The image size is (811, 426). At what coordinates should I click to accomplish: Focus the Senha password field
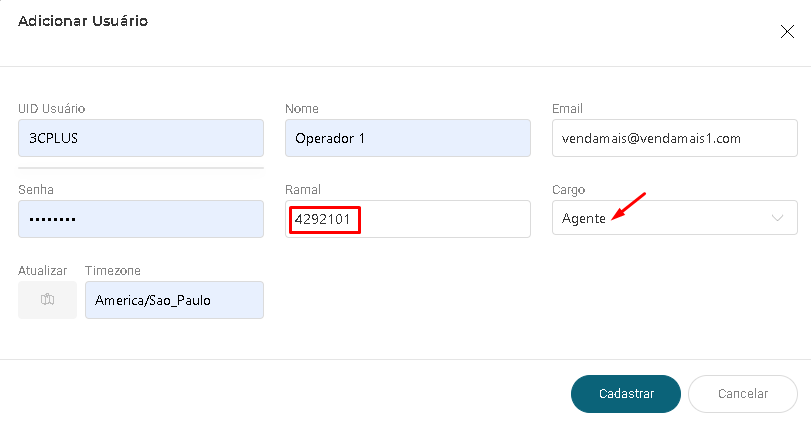[141, 219]
